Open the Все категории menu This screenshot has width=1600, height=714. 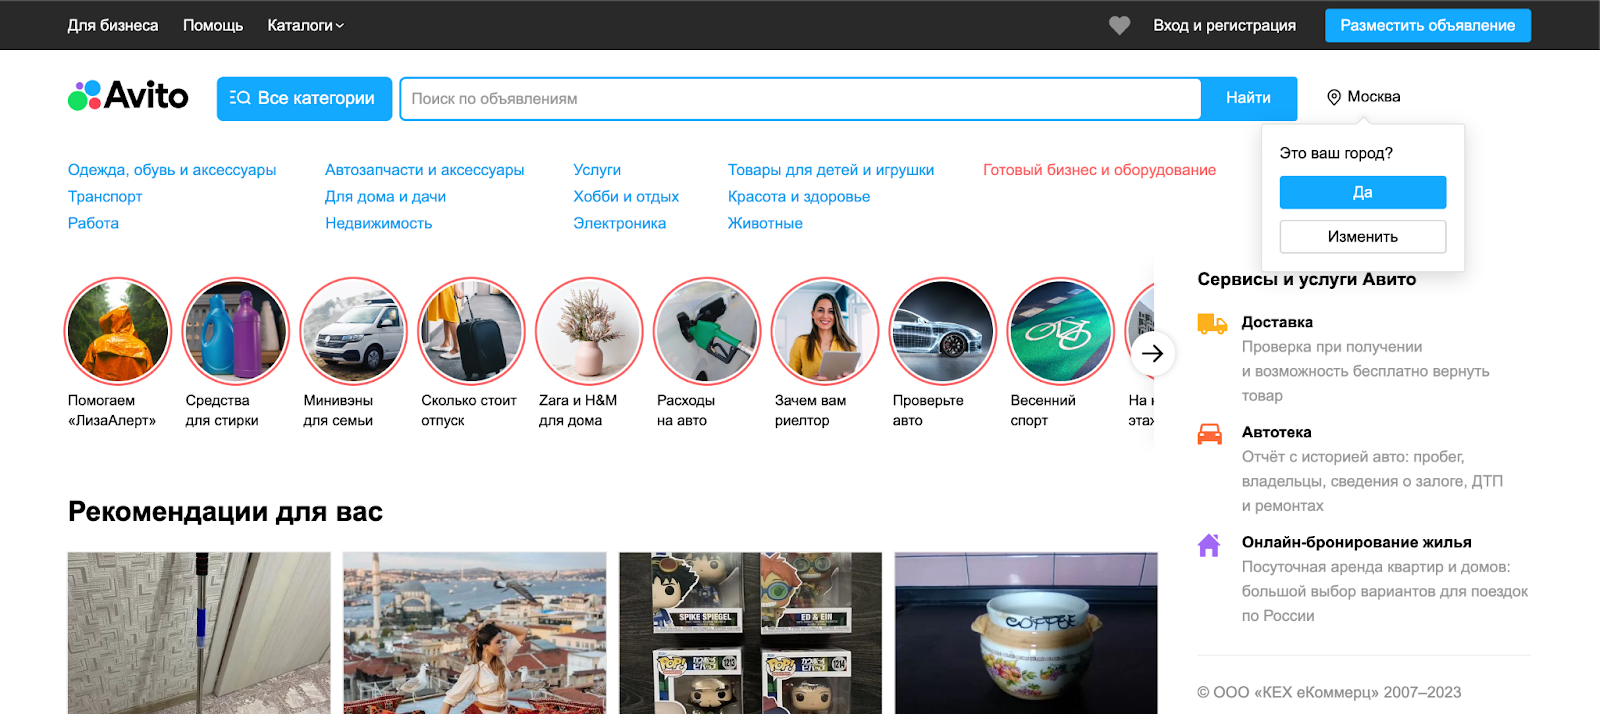(304, 98)
